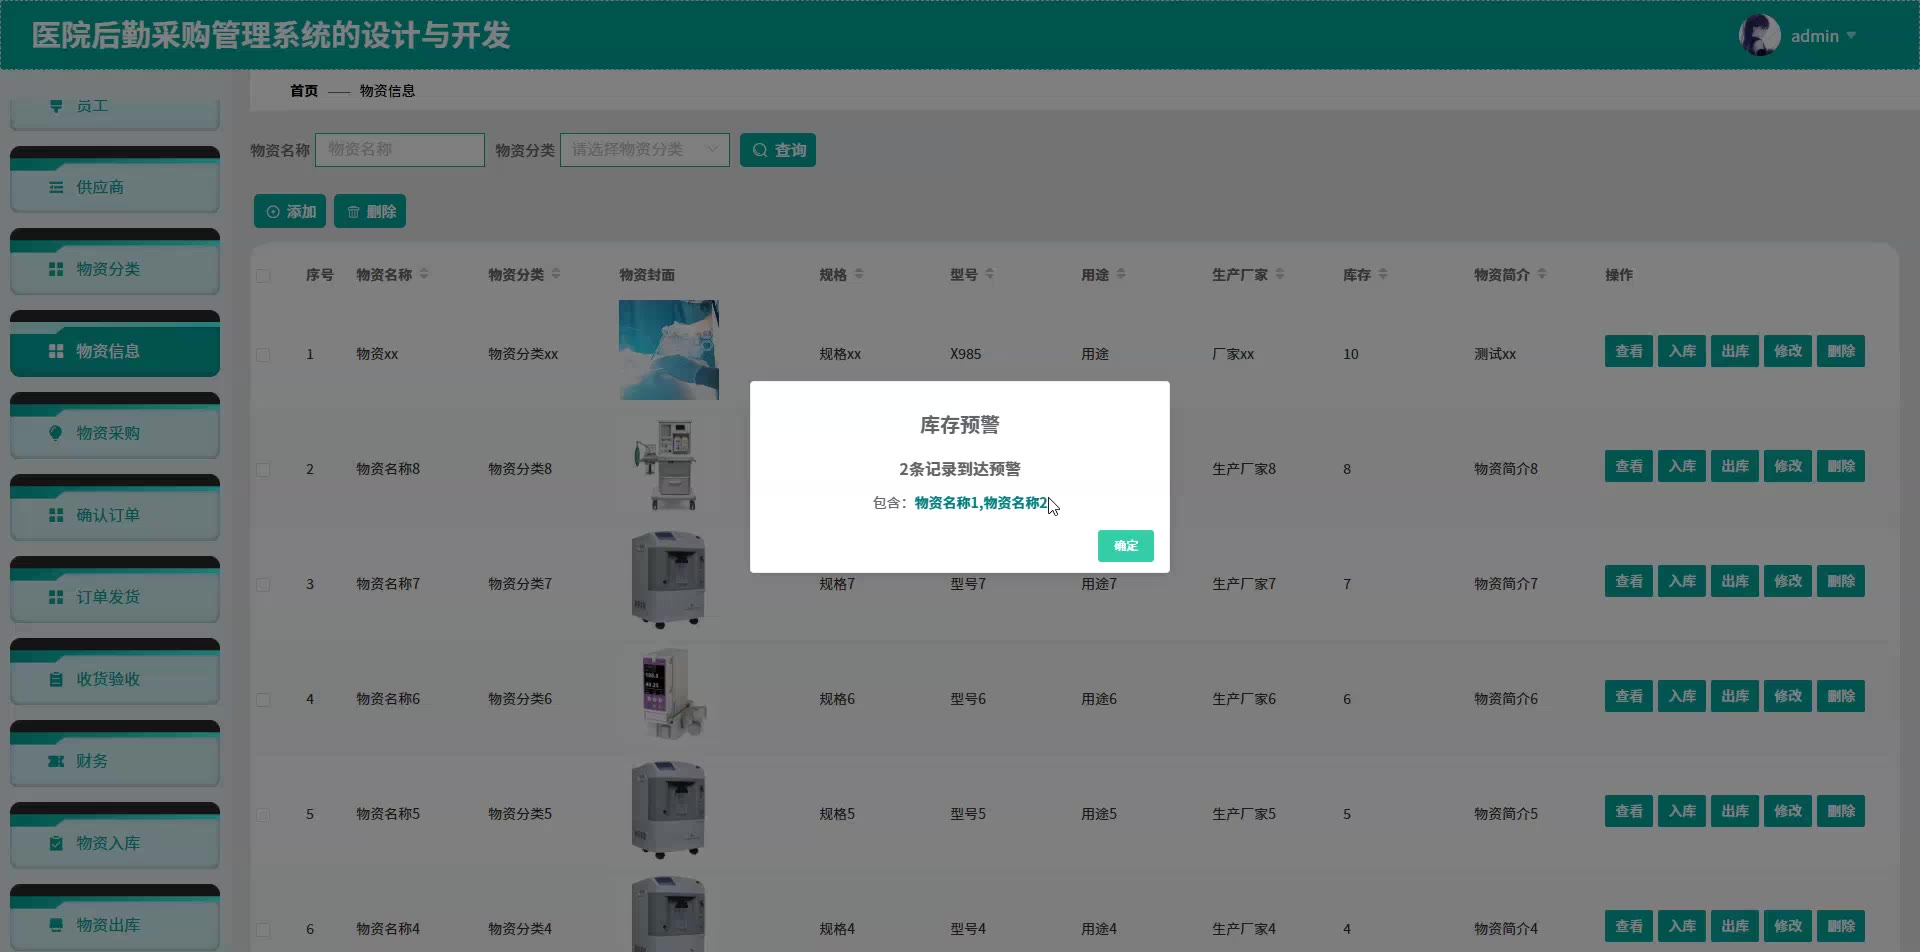Click the 确认订单 grid icon in sidebar
The height and width of the screenshot is (952, 1920).
pyautogui.click(x=56, y=515)
